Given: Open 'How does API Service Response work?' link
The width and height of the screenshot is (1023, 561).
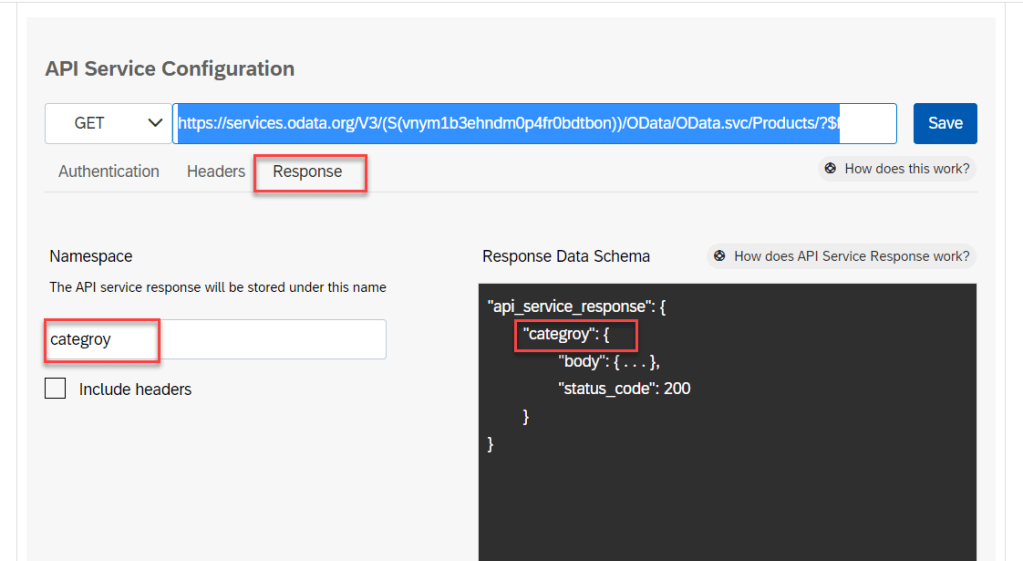Looking at the screenshot, I should (851, 256).
